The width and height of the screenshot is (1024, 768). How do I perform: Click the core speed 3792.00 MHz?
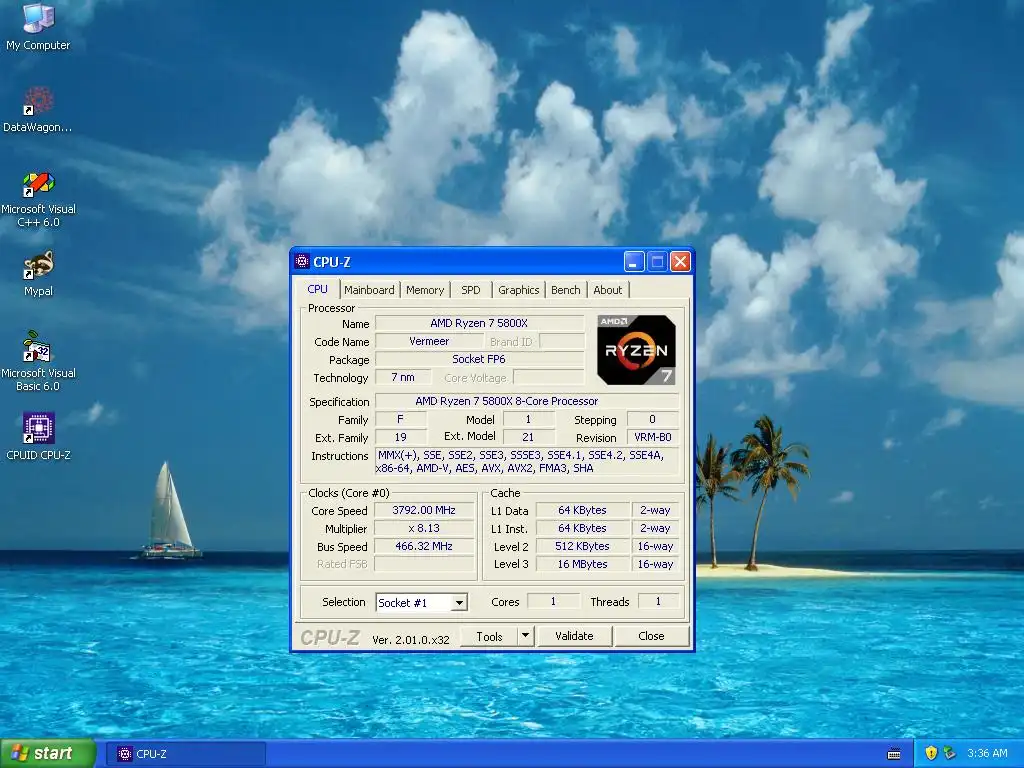424,510
